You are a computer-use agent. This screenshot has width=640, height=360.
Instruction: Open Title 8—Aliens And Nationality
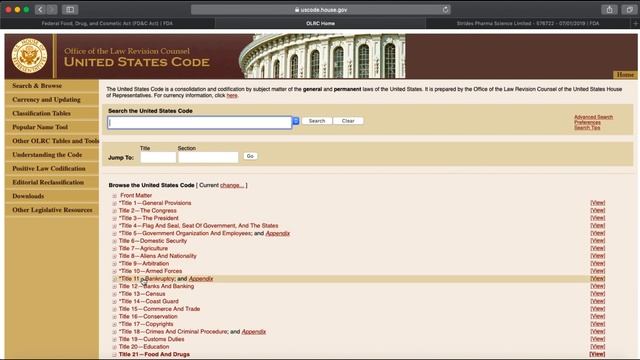(158, 256)
